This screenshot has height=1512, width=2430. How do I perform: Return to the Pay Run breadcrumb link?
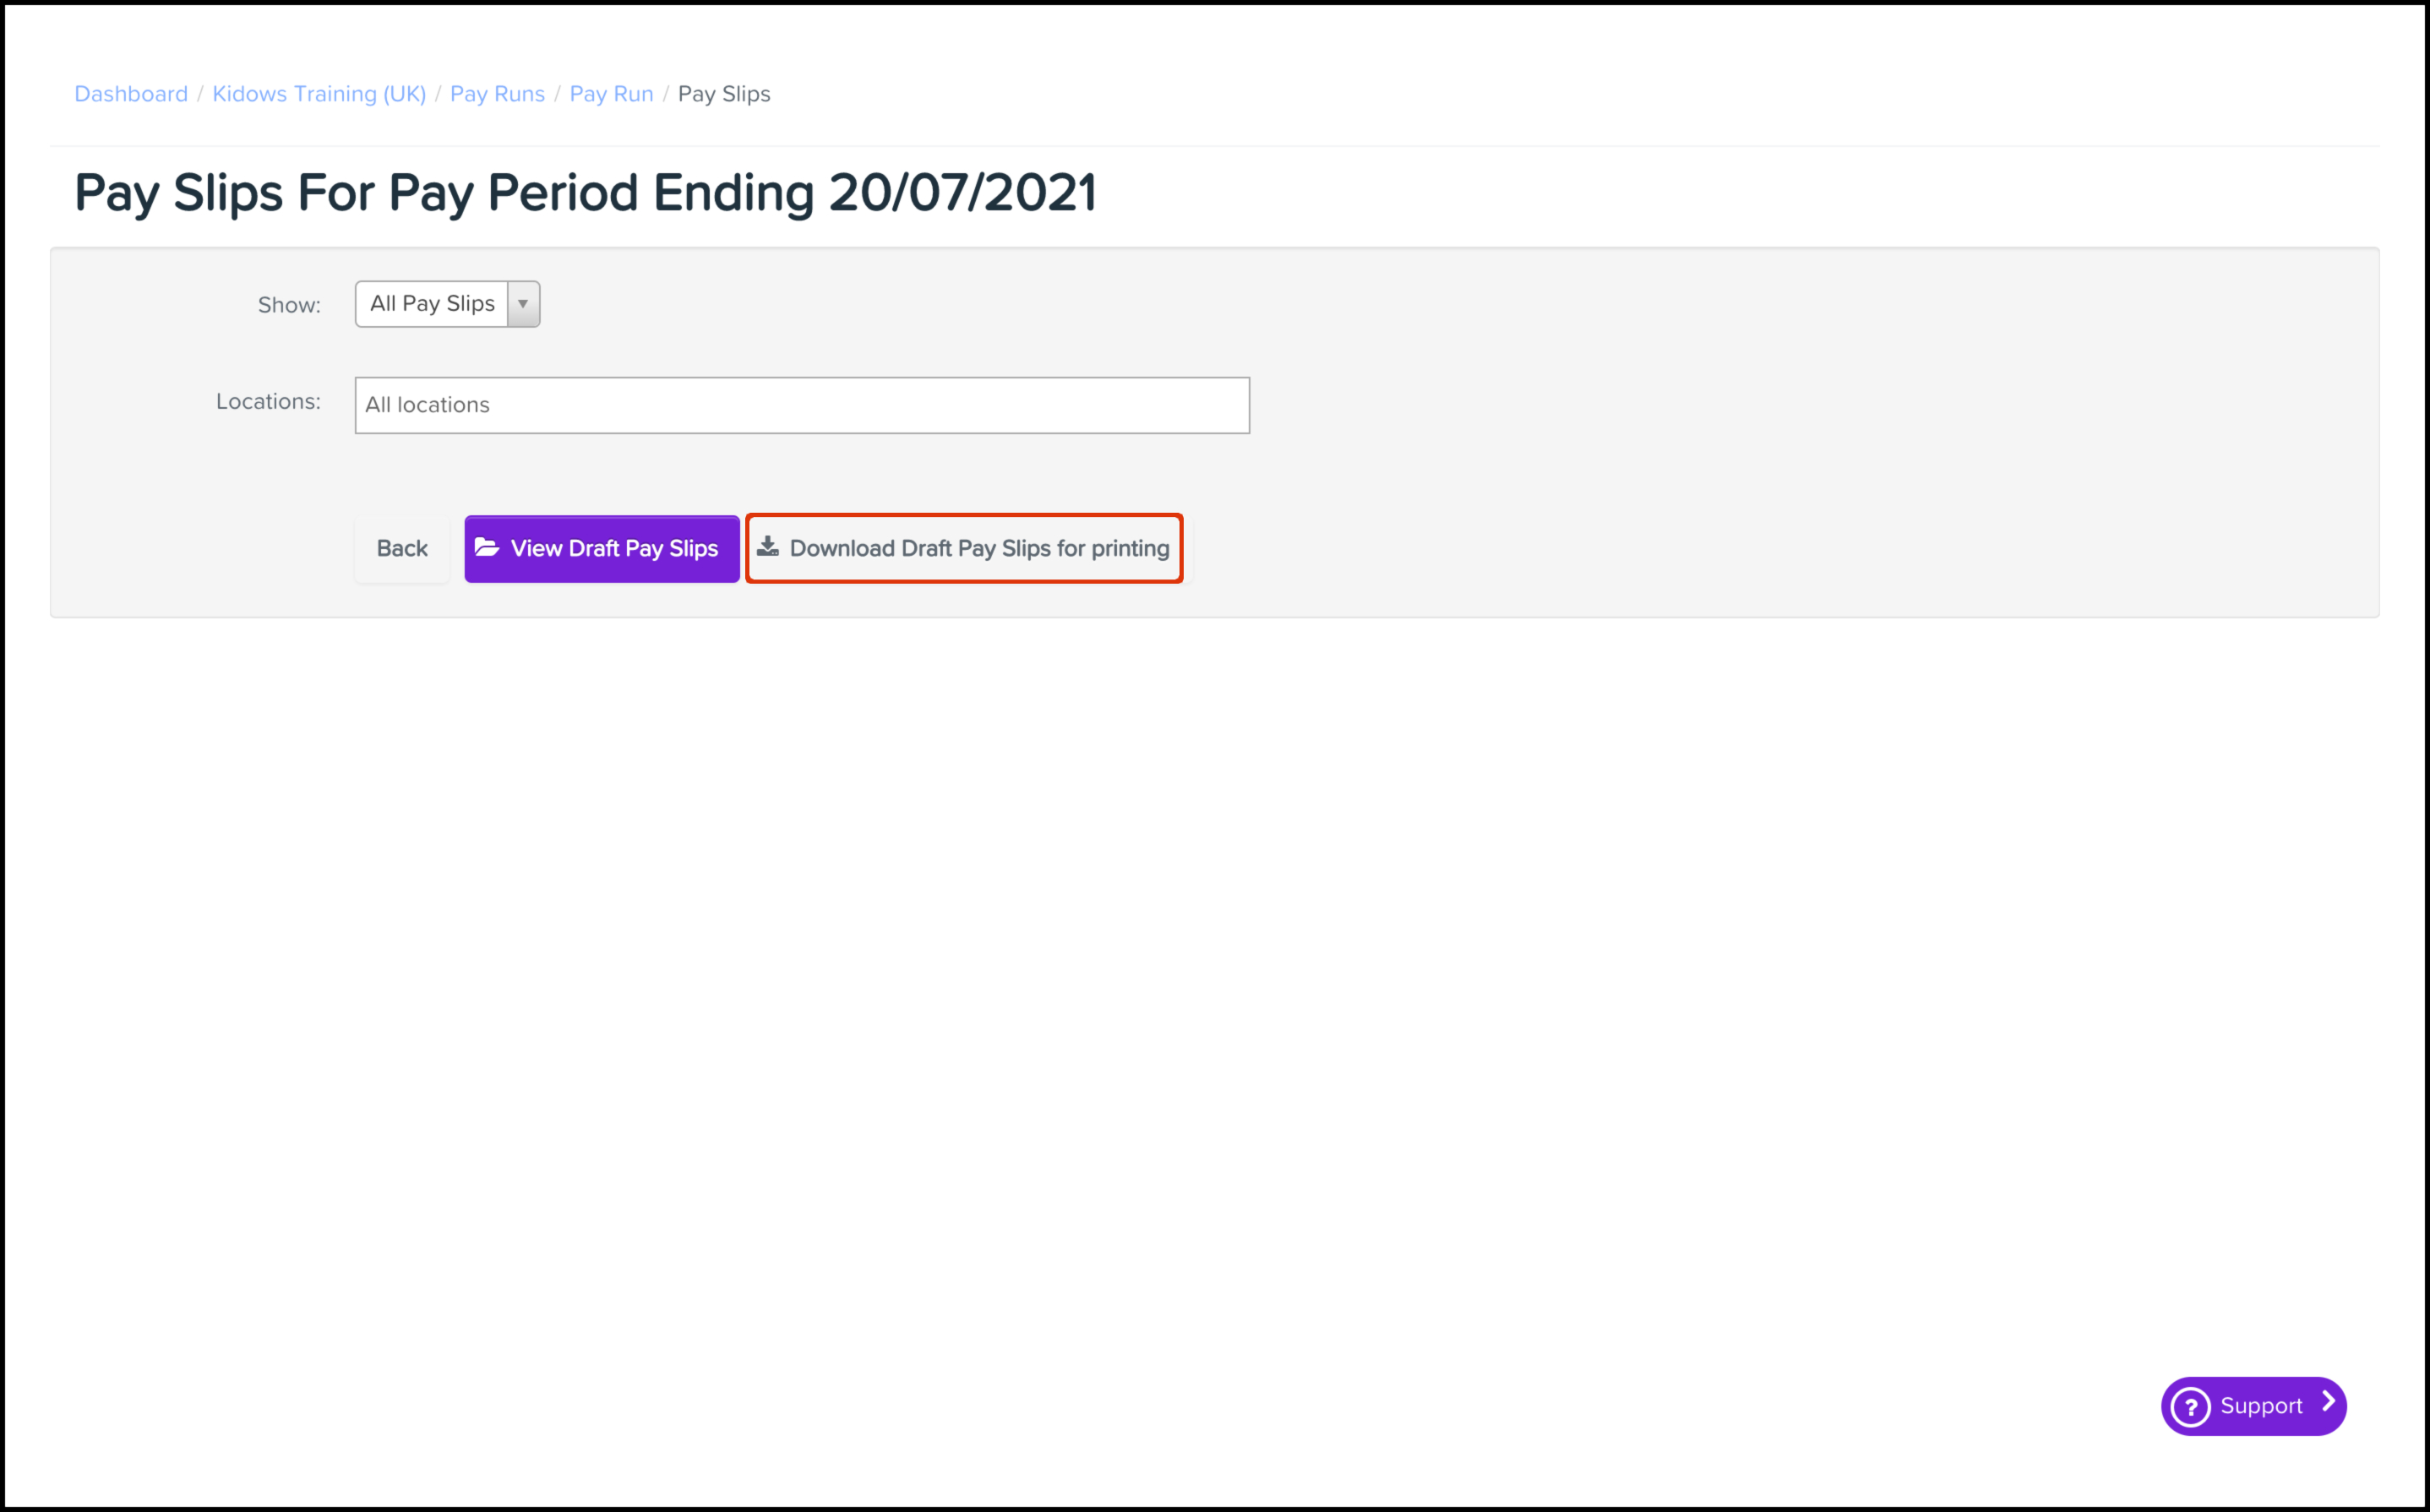click(611, 94)
